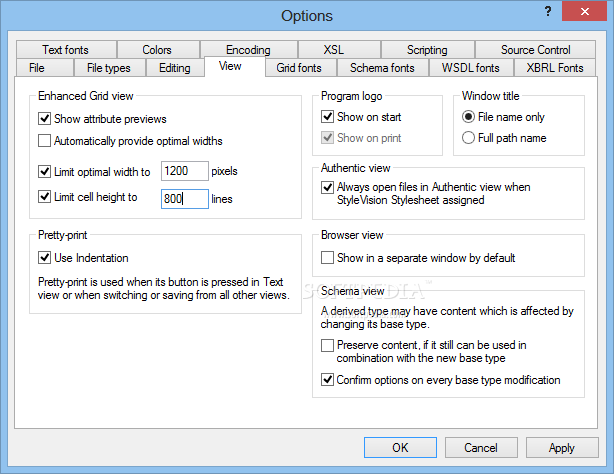
Task: Check Preserve content with new base type
Action: point(327,346)
